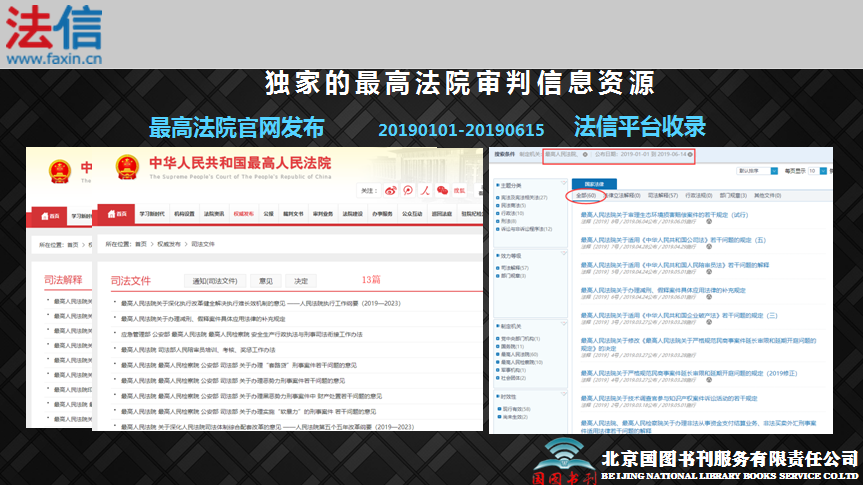This screenshot has width=863, height=485.
Task: Open '套路贷' 刑事案件意见 document link
Action: [x=239, y=365]
